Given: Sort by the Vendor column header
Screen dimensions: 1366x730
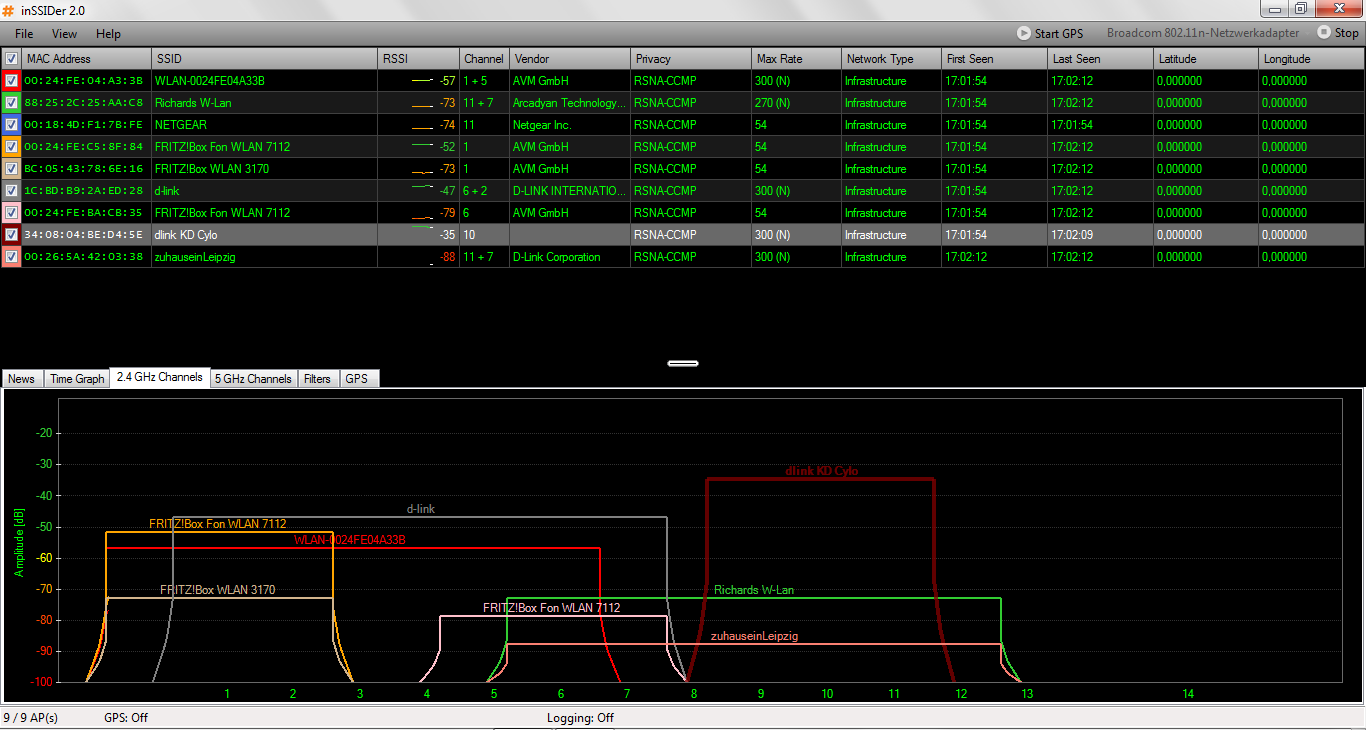Looking at the screenshot, I should [570, 59].
